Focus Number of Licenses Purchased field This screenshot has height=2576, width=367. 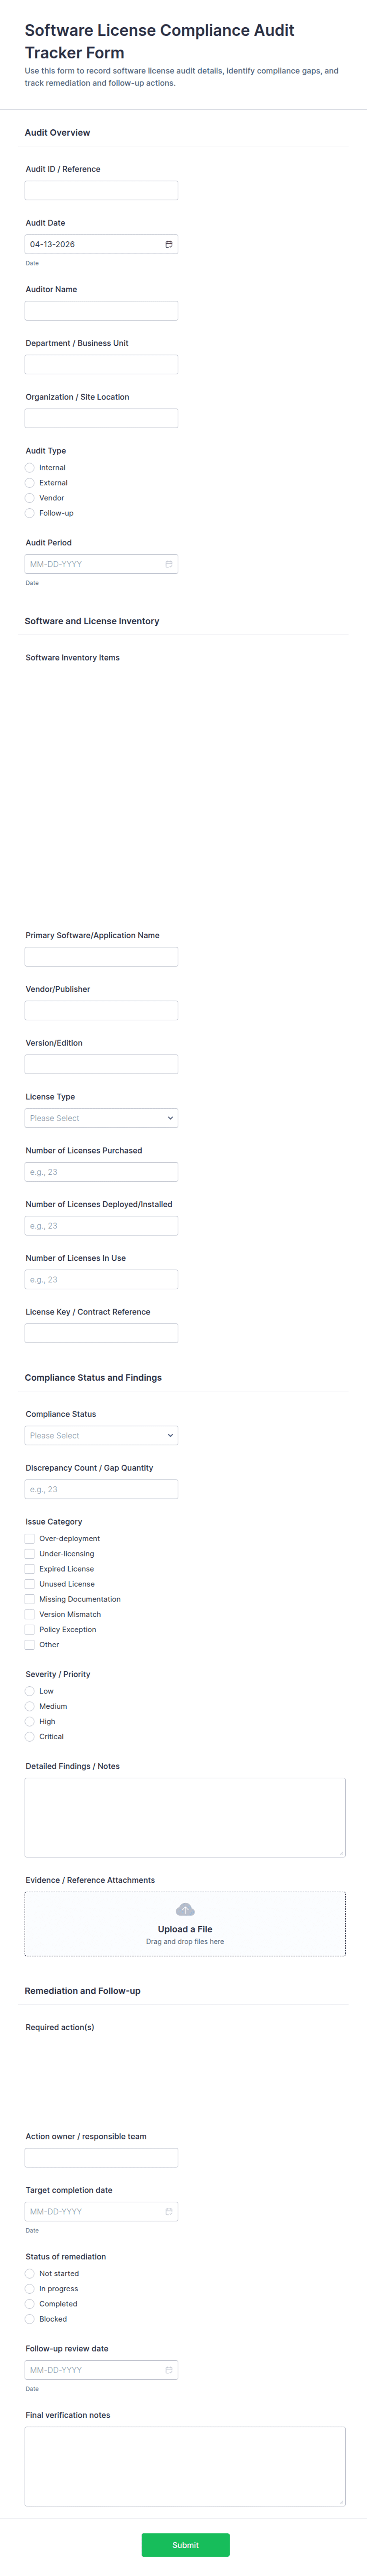(x=101, y=1172)
